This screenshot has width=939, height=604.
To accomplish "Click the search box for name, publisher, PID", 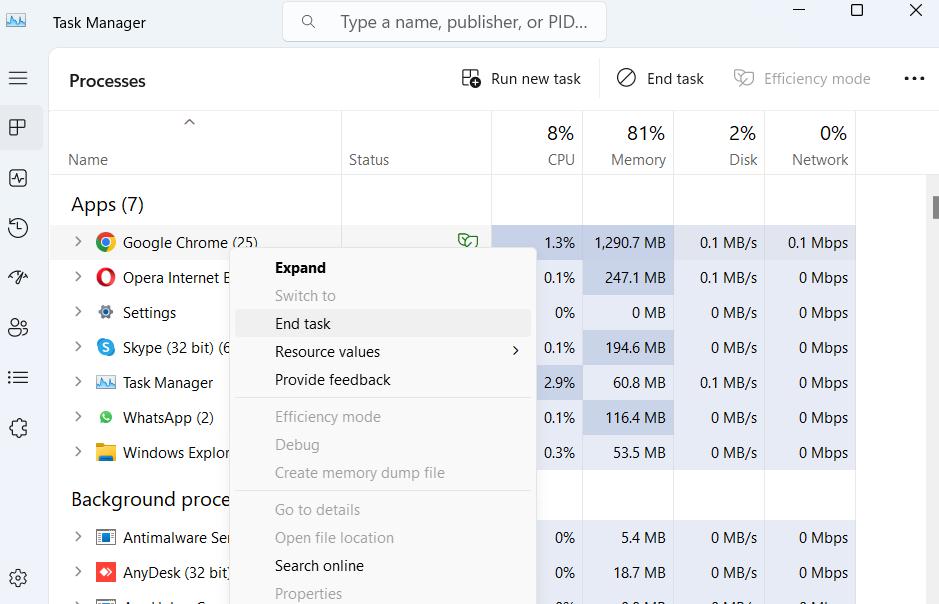I will pos(444,22).
